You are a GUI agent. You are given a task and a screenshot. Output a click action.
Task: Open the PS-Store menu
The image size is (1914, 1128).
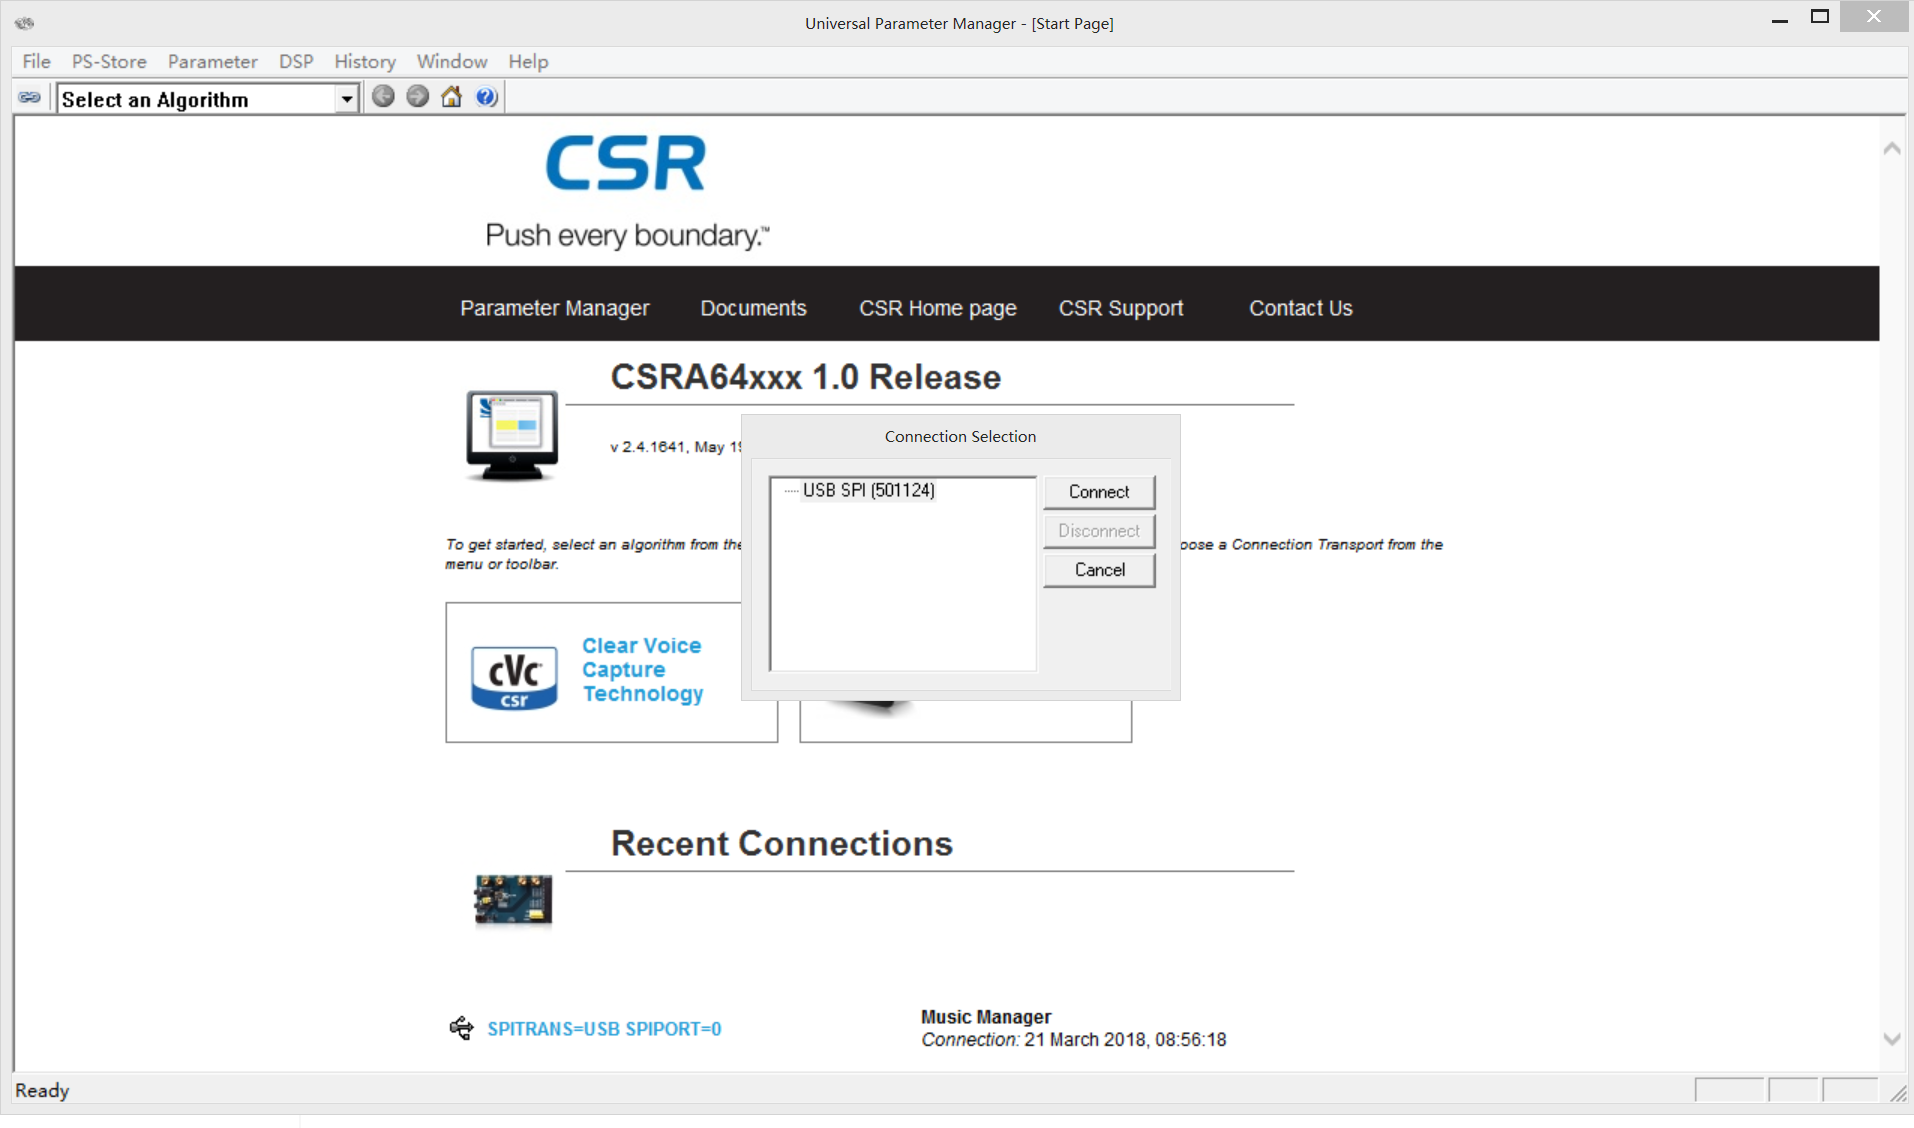[109, 61]
